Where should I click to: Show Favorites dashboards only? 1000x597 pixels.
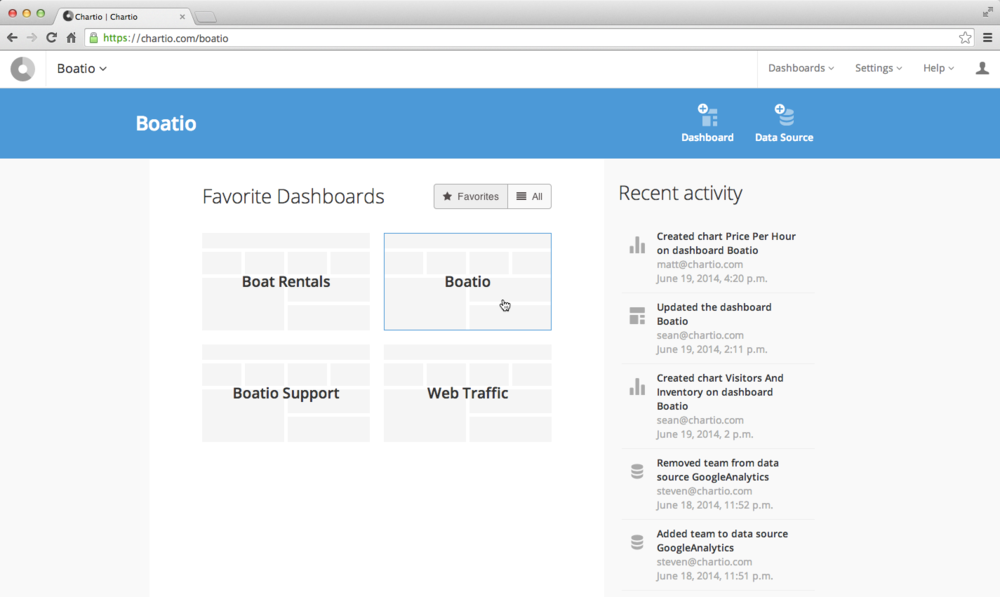click(471, 196)
